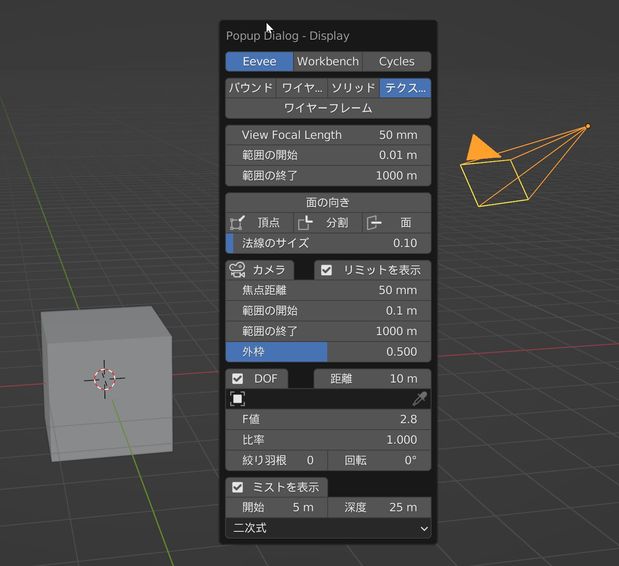Screen dimensions: 619x566
Task: Uncheck the DOF checkbox
Action: (x=237, y=379)
